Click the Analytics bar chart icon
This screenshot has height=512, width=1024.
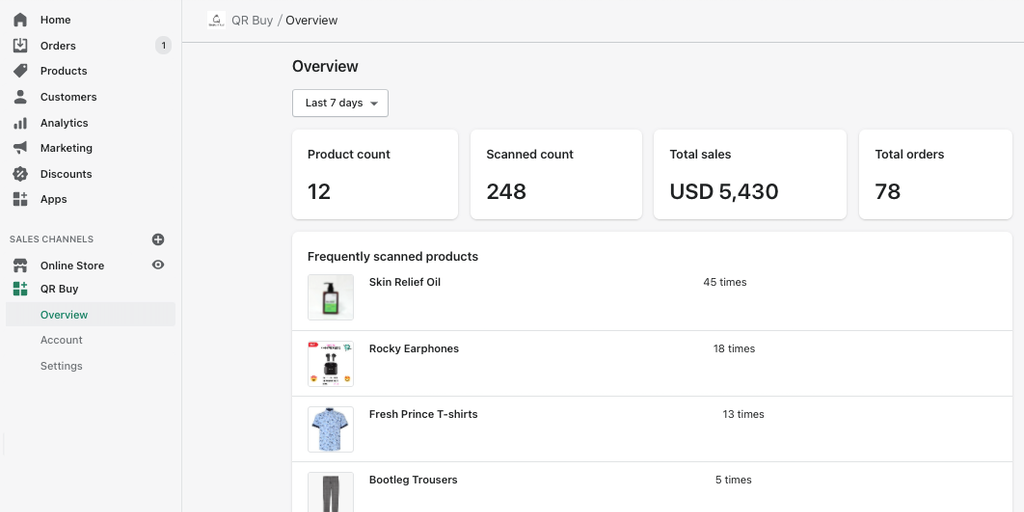[x=20, y=123]
